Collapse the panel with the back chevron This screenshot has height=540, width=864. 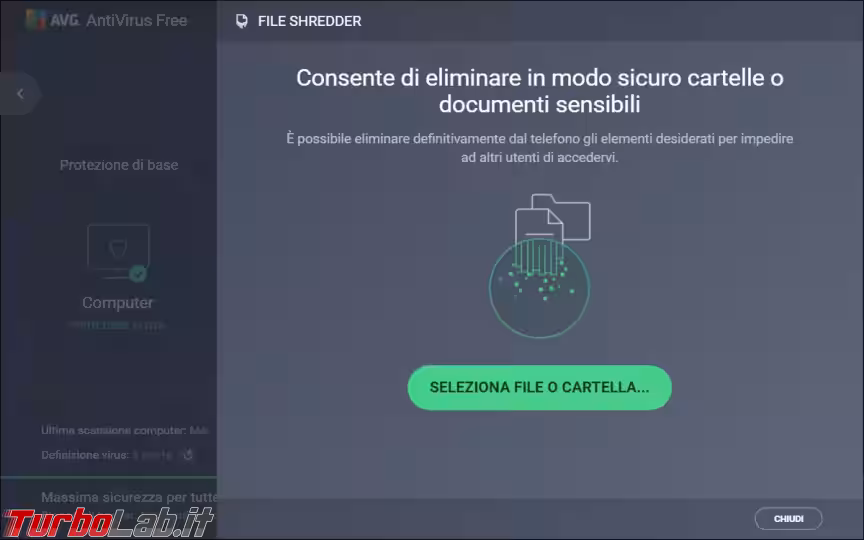click(20, 94)
